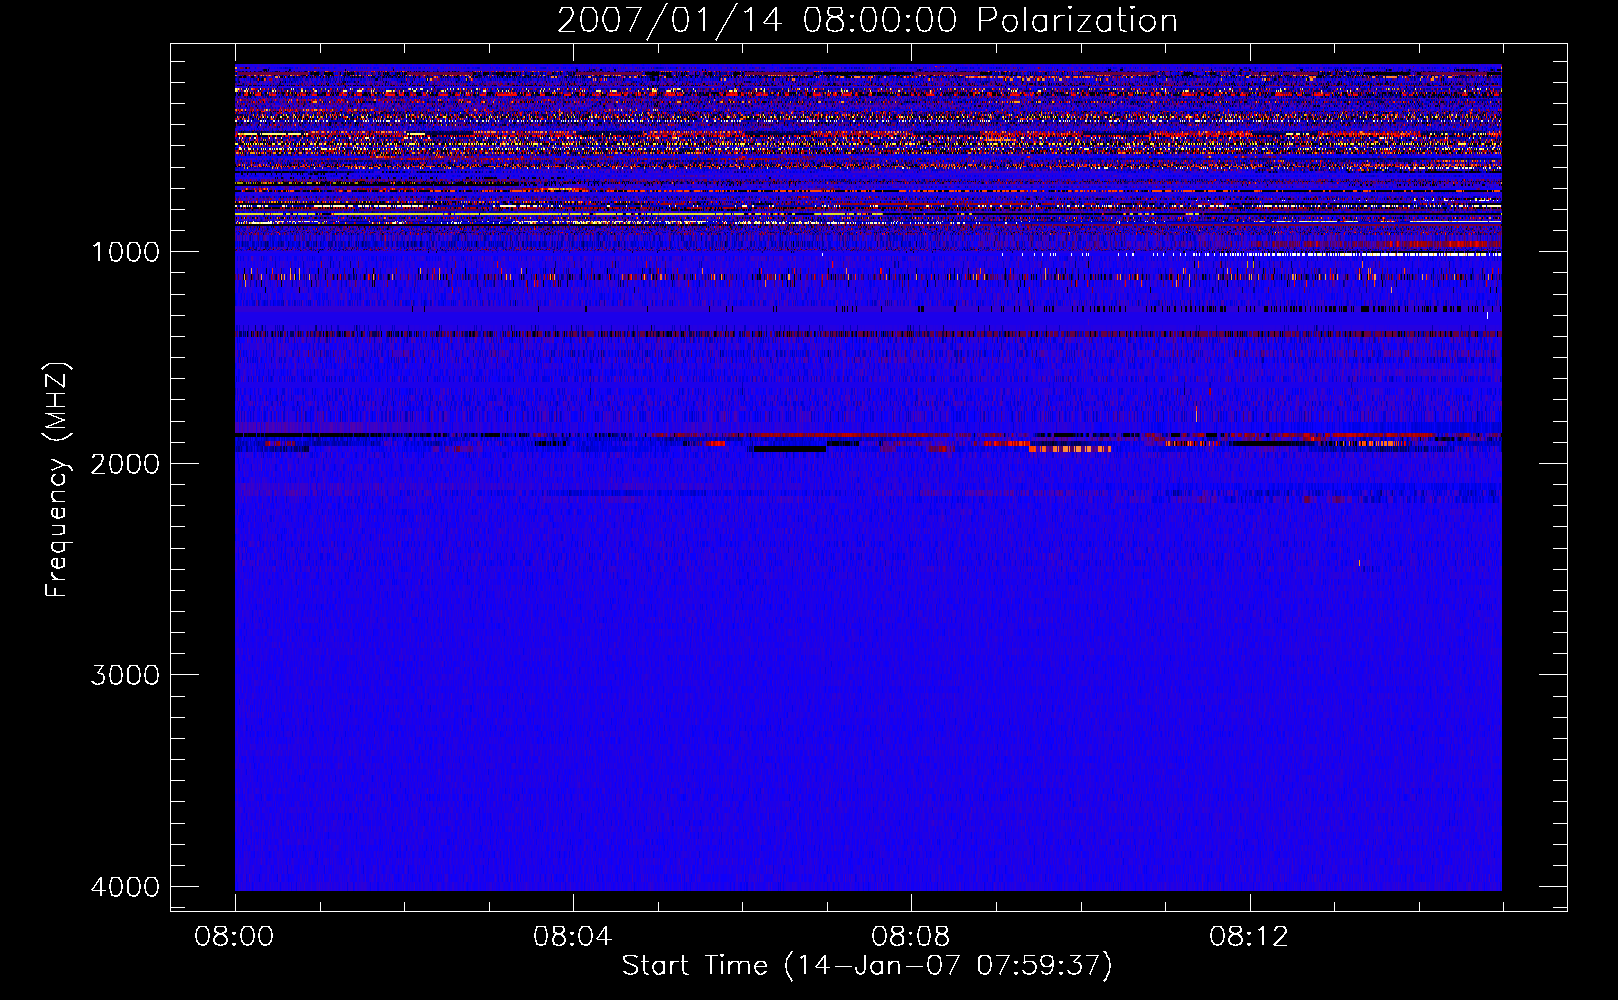Click the 2000 frequency tick label
This screenshot has width=1618, height=1000.
pos(125,463)
